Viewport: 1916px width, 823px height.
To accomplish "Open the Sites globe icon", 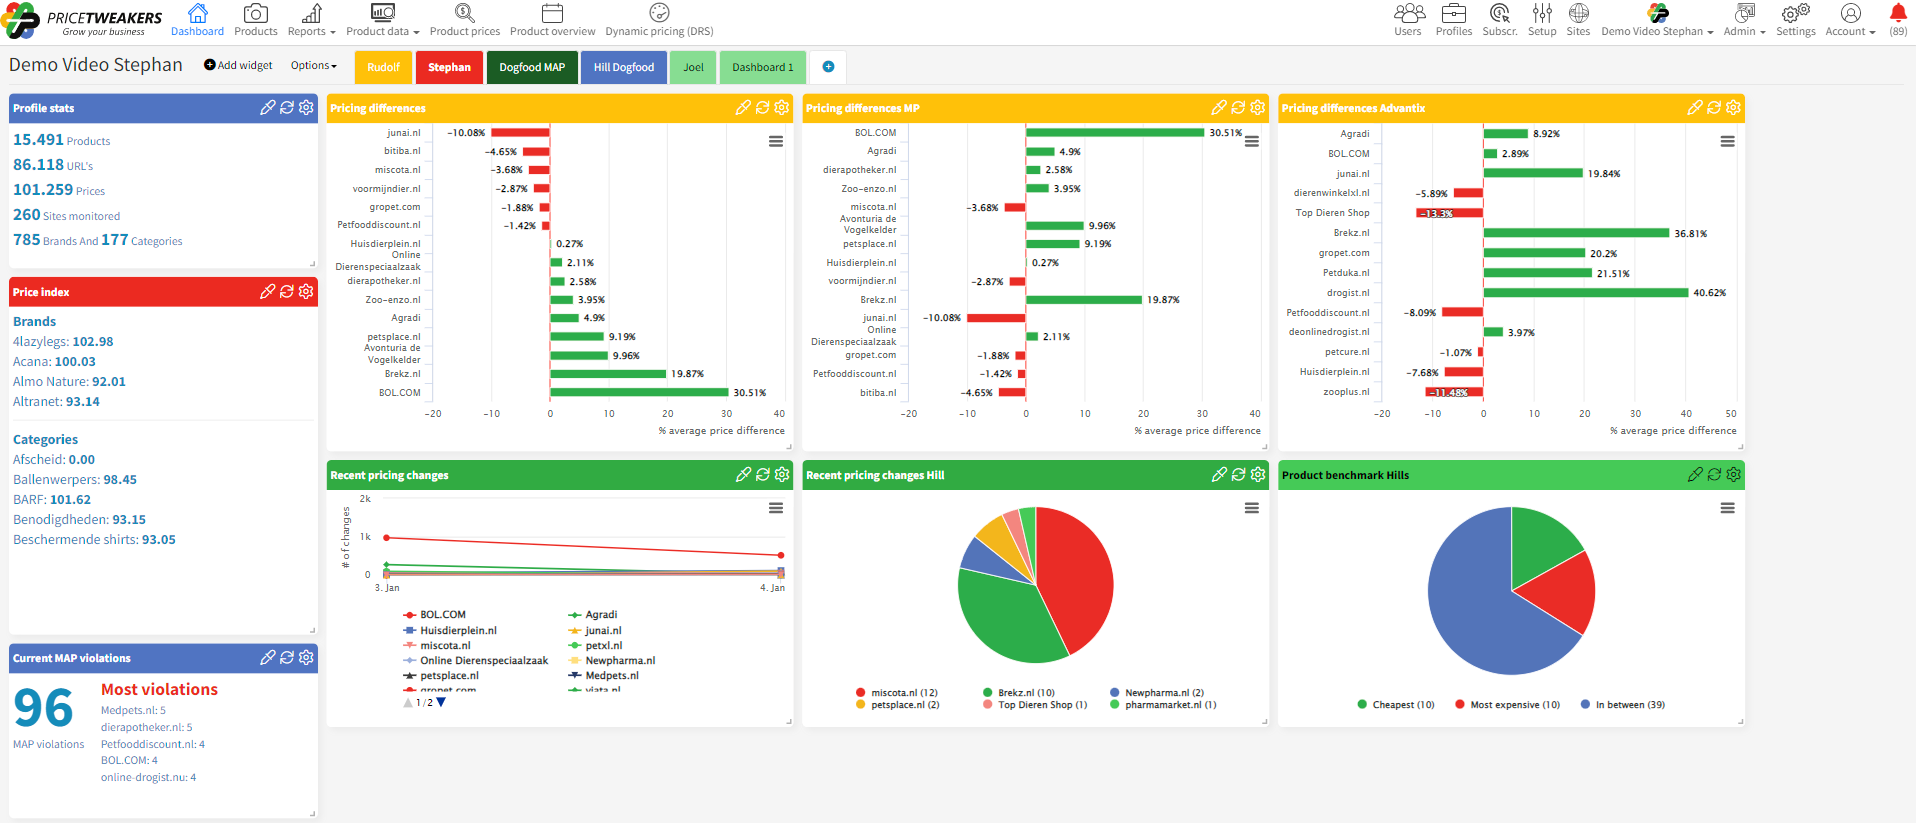I will click(1578, 13).
